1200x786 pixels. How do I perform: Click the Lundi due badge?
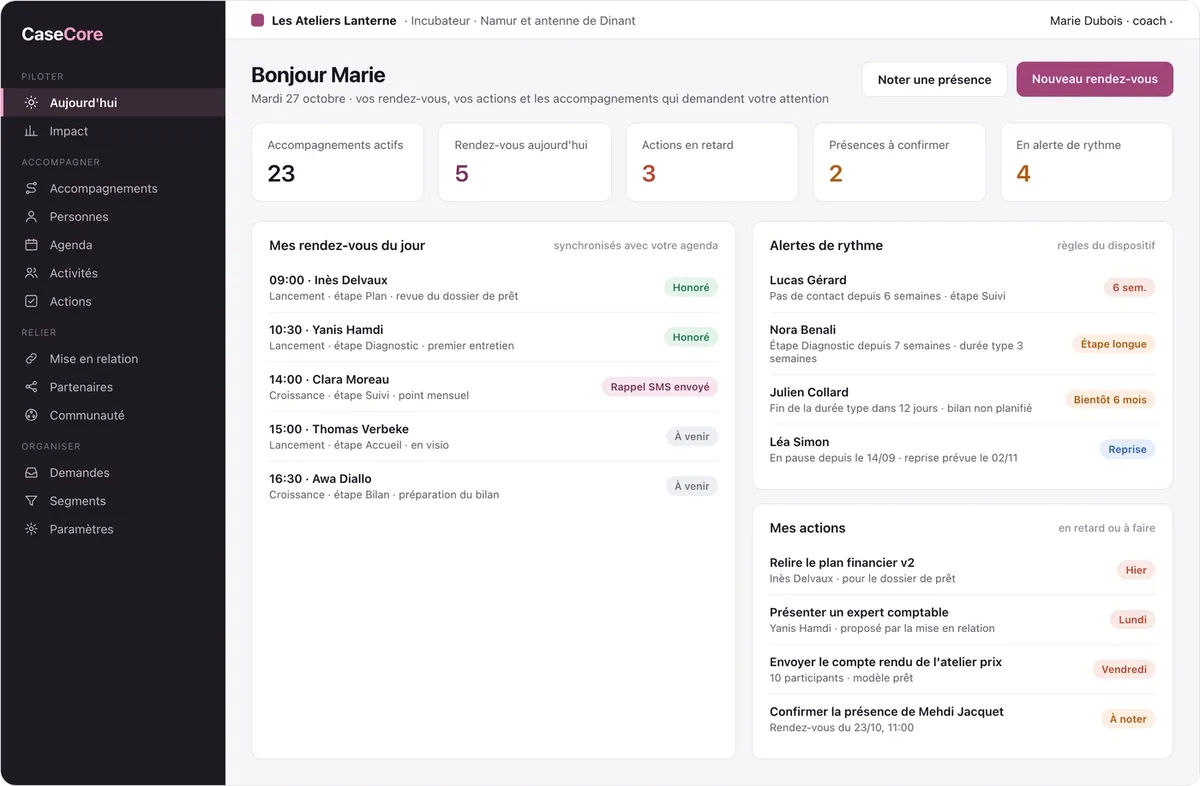(x=1133, y=620)
